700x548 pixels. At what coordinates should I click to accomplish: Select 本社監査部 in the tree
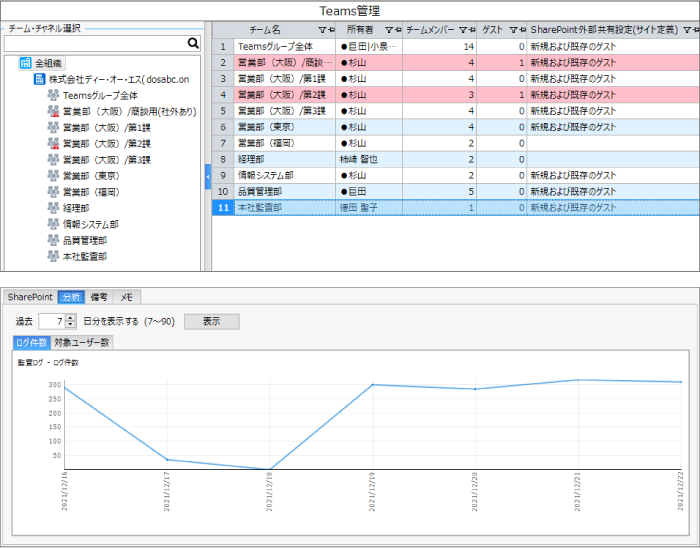(x=85, y=257)
